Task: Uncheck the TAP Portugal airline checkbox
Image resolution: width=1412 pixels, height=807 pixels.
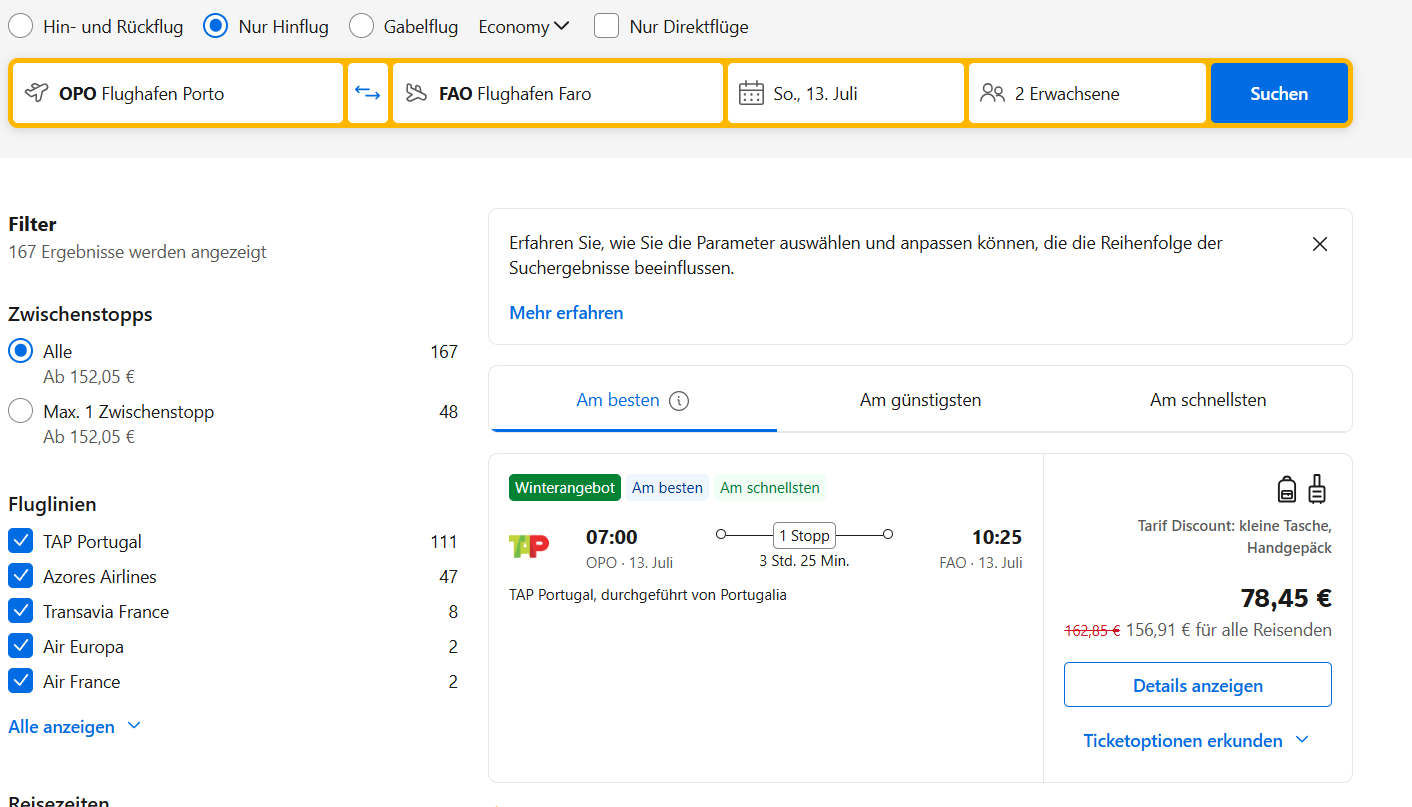Action: pos(21,541)
